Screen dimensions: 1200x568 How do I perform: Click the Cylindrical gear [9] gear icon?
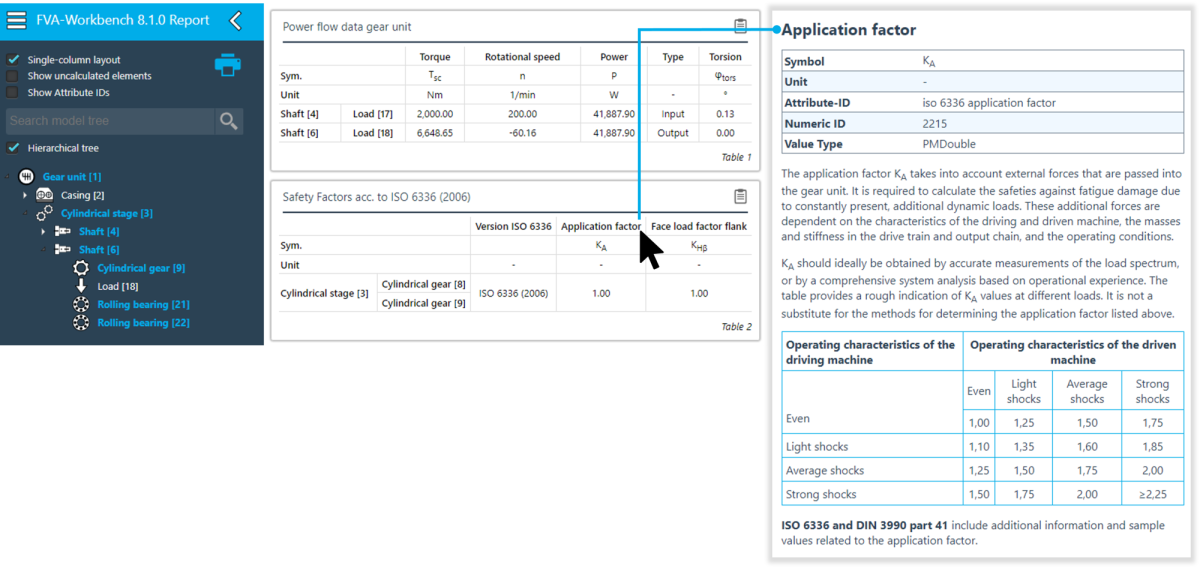pos(81,268)
